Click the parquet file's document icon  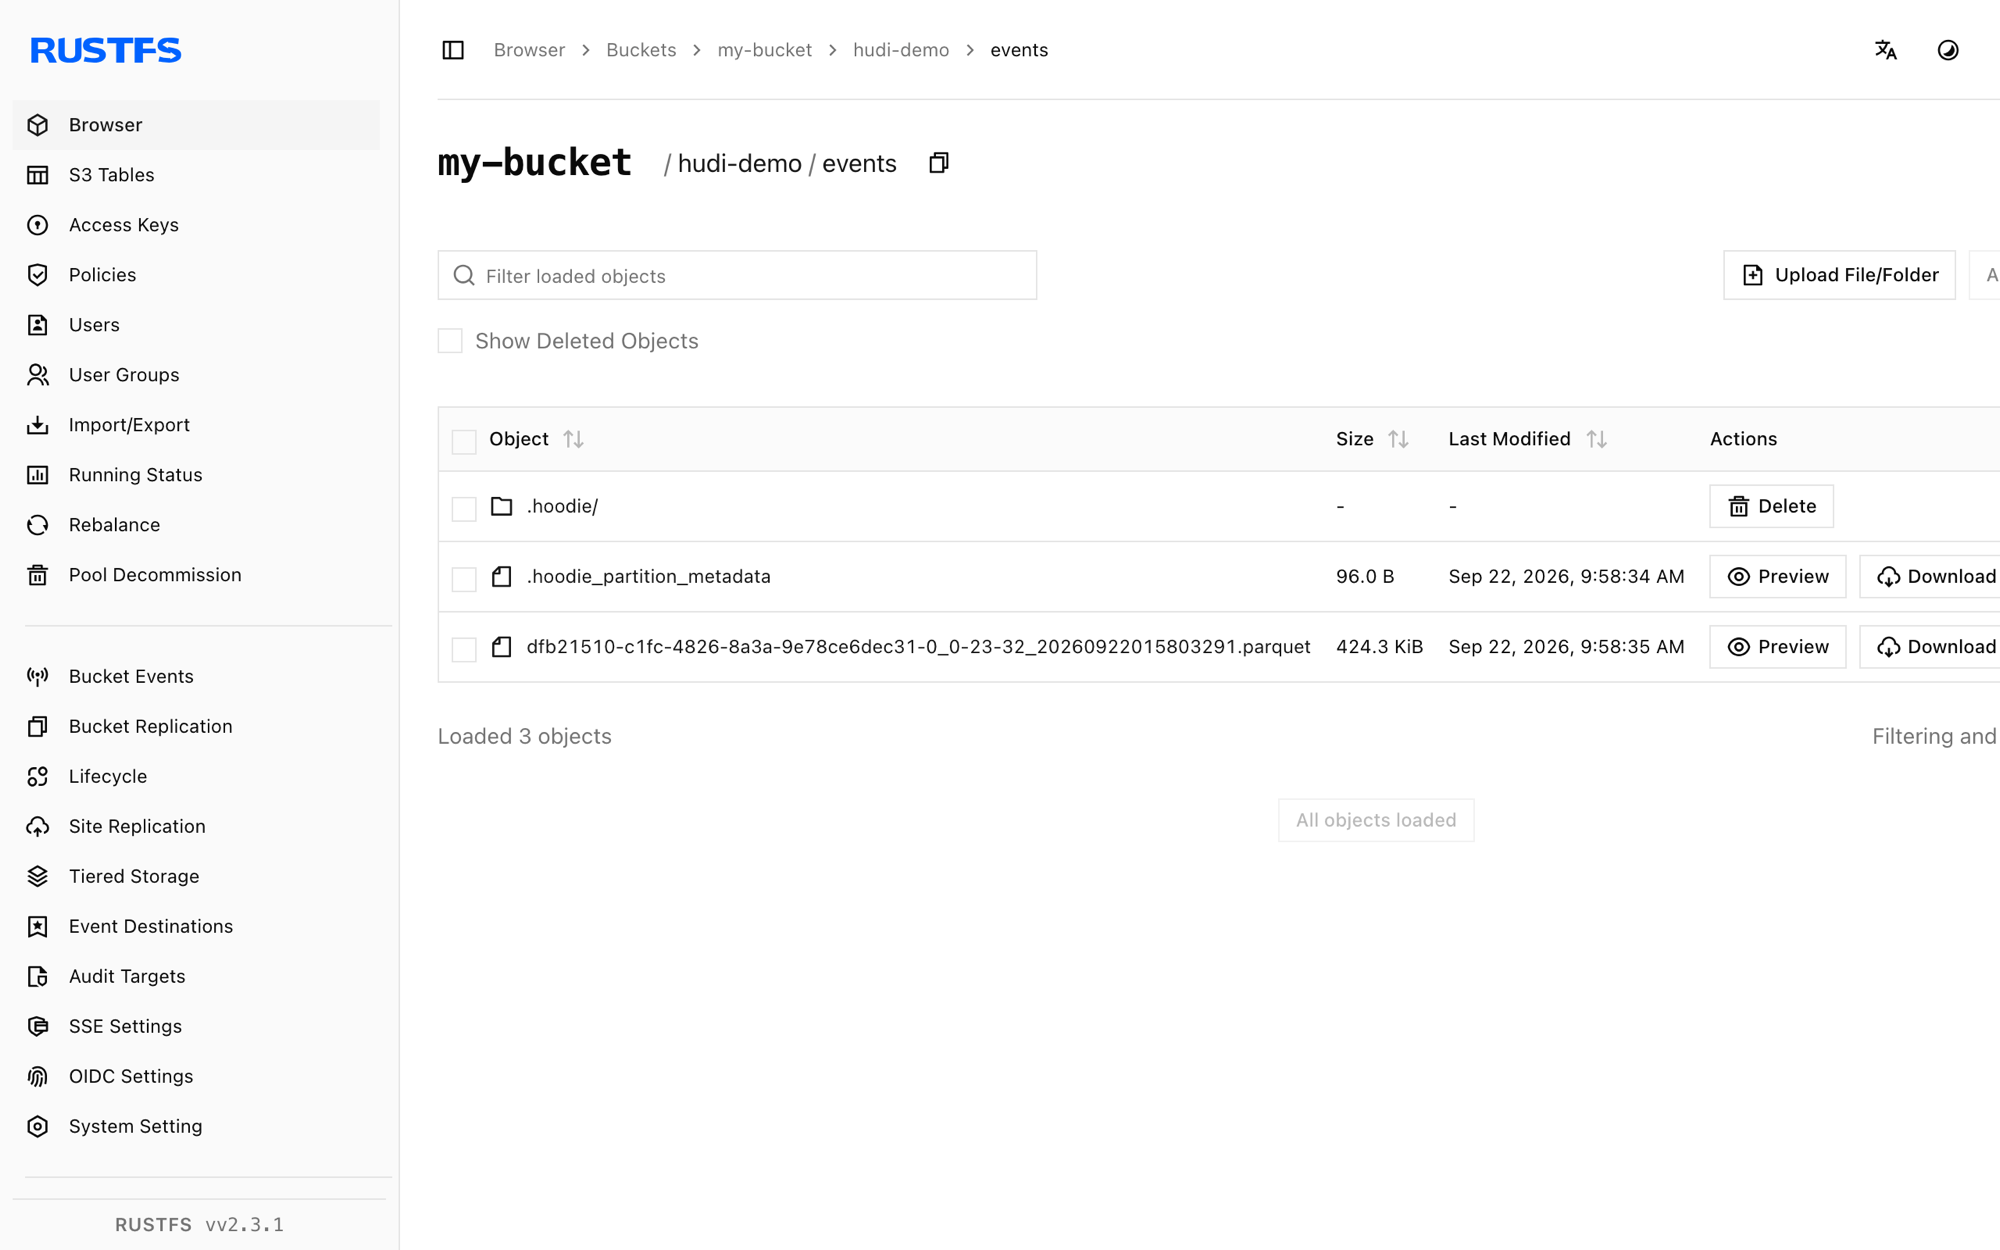click(x=502, y=647)
